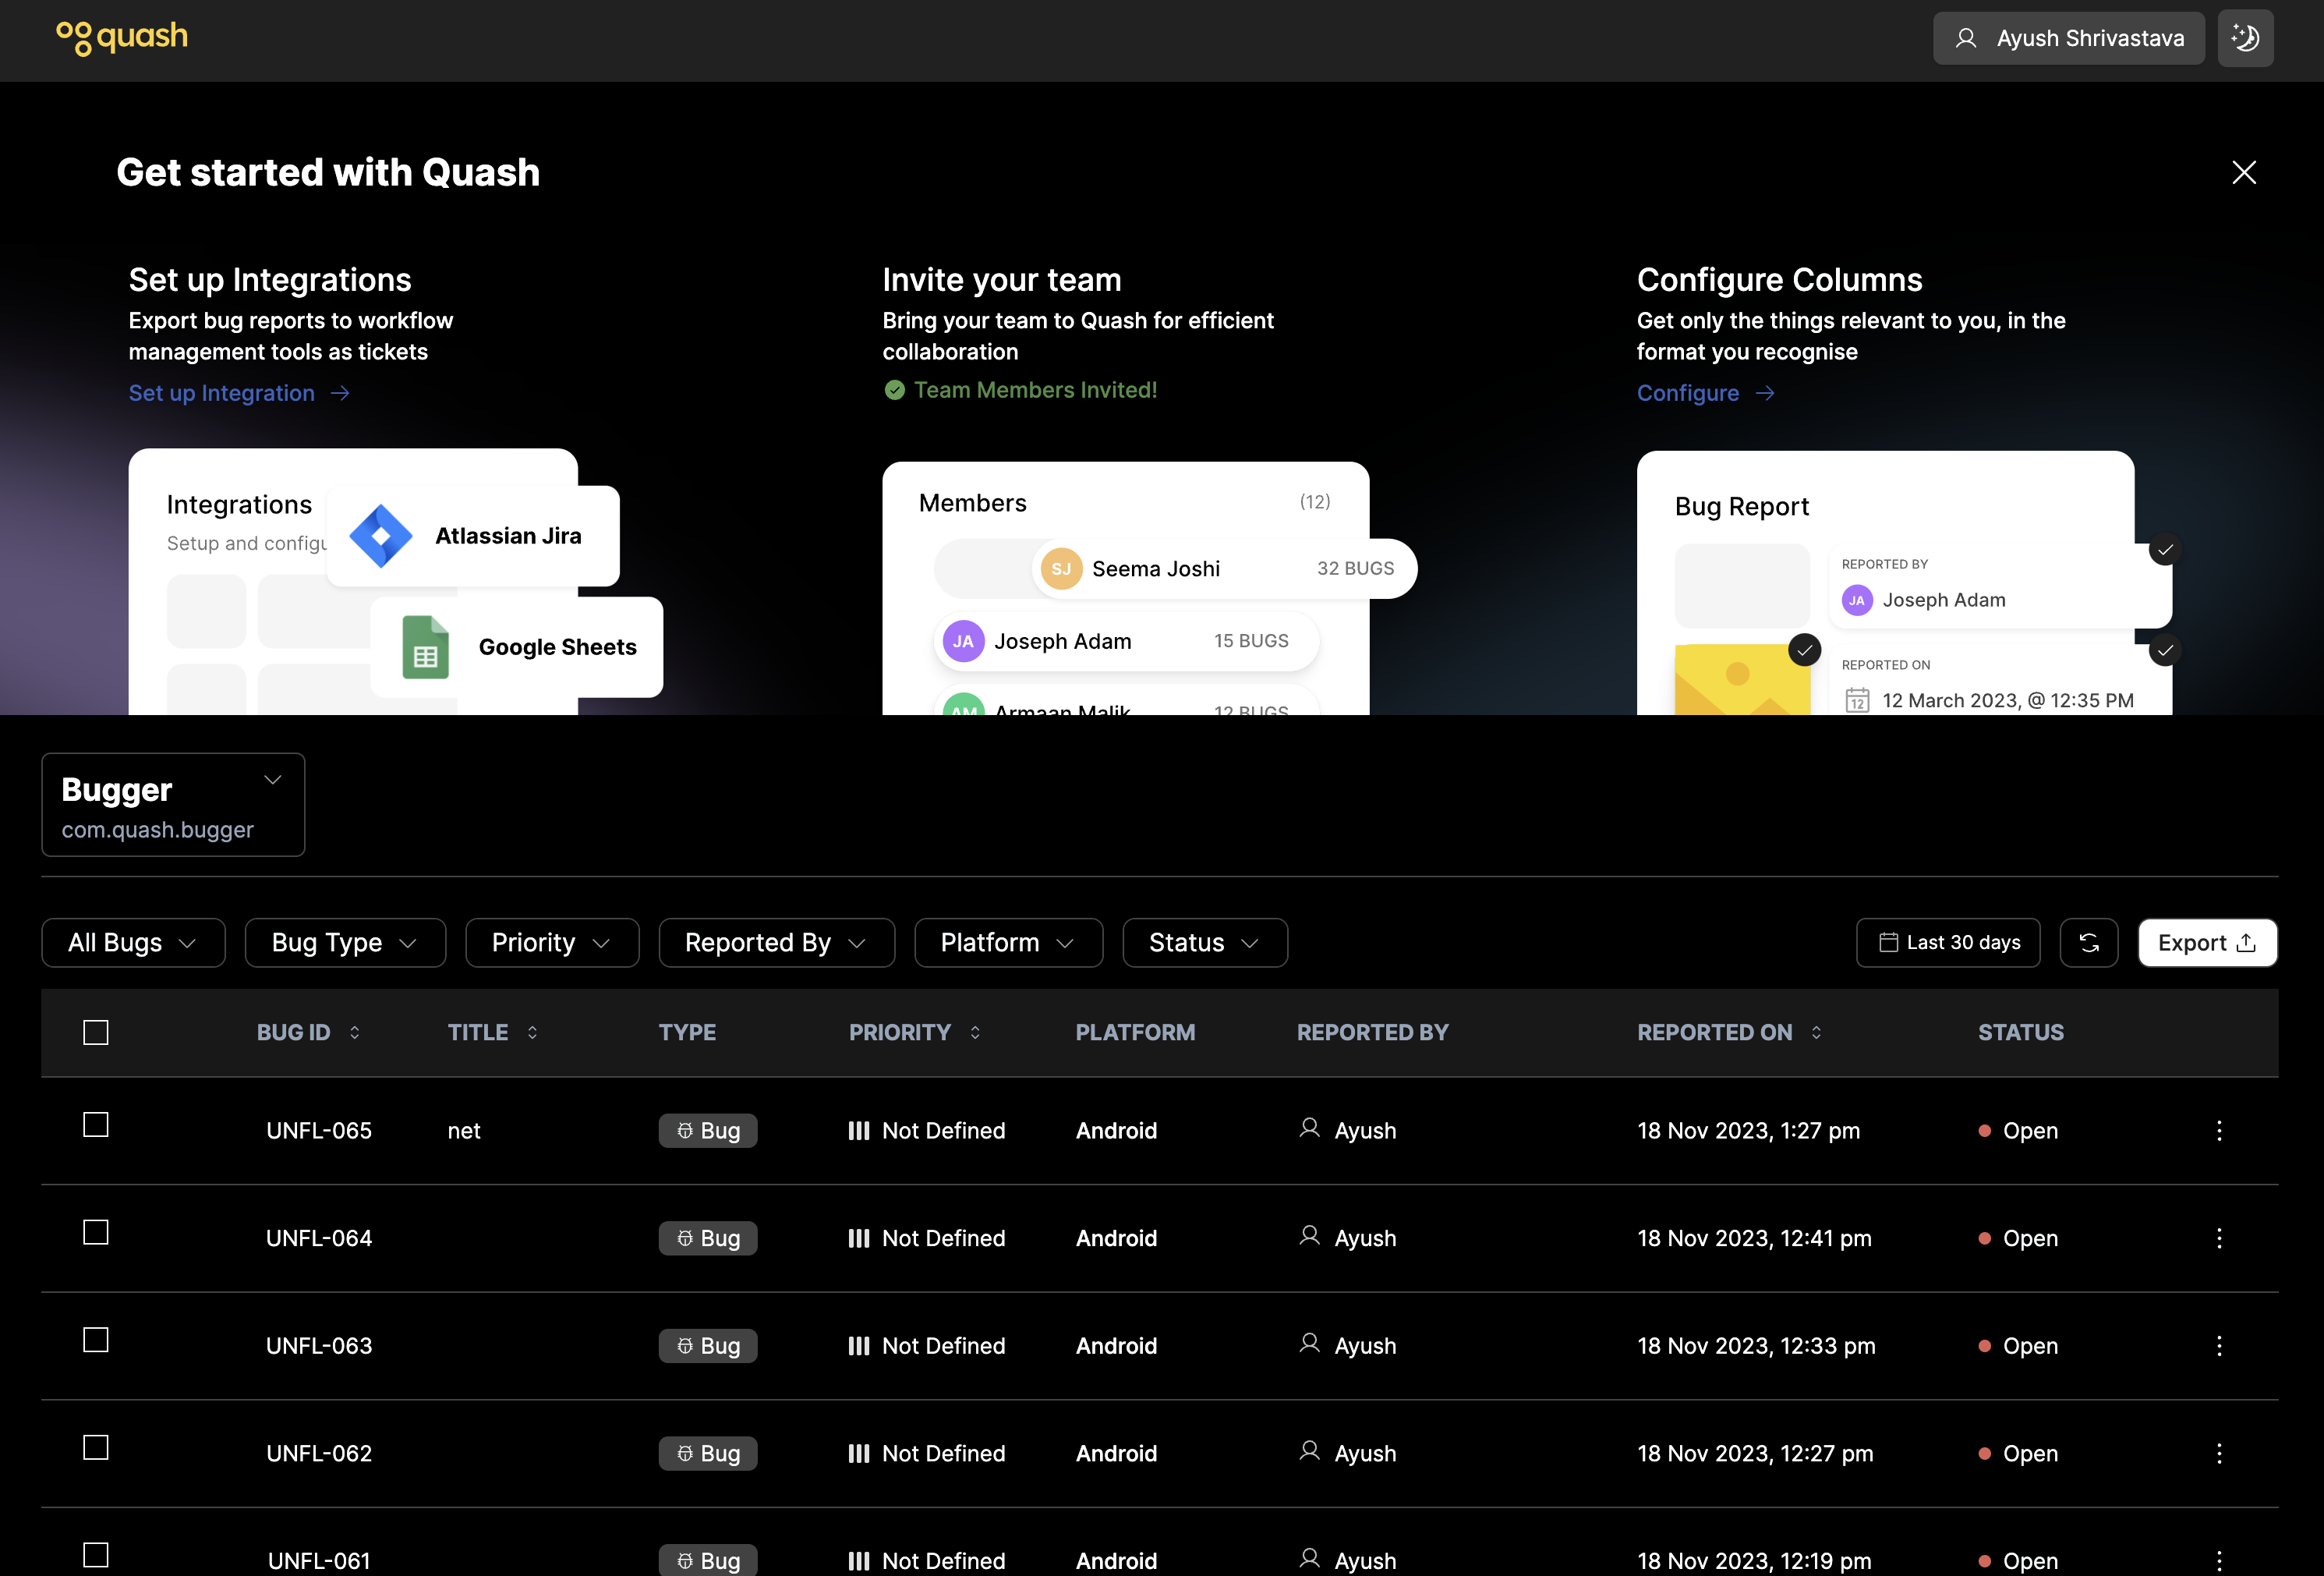Click the refresh bugs icon button
Screen dimensions: 2324x1576
2088,942
